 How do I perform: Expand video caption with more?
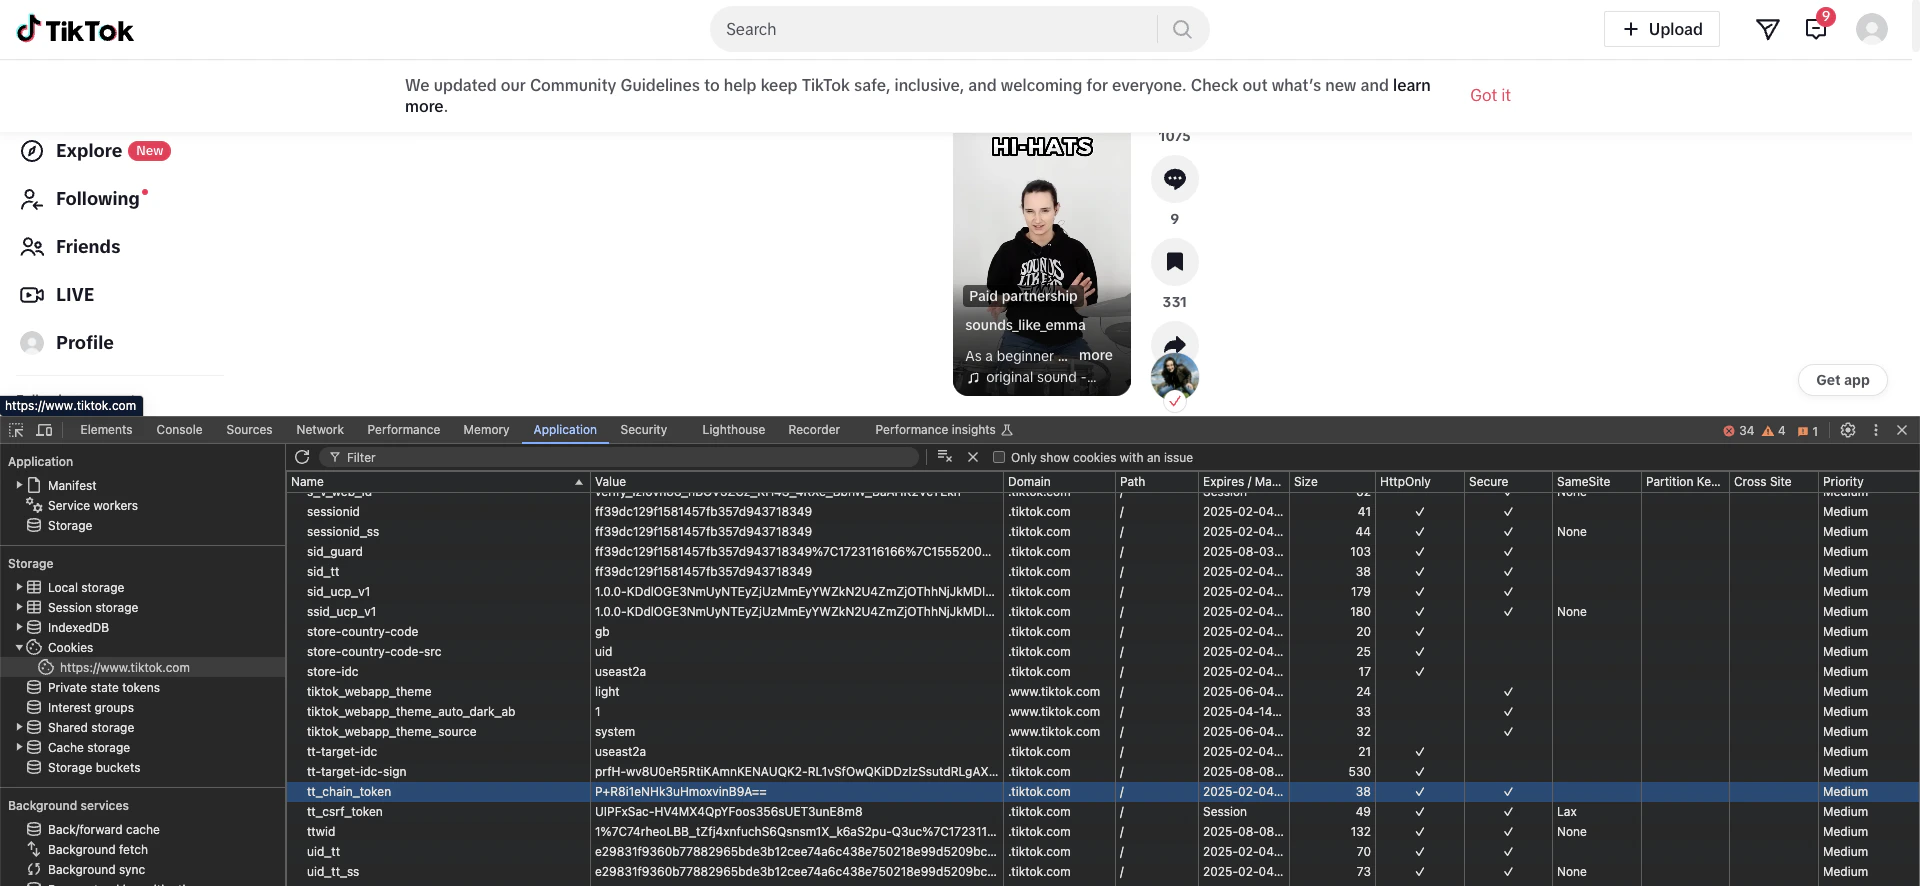(x=1095, y=355)
